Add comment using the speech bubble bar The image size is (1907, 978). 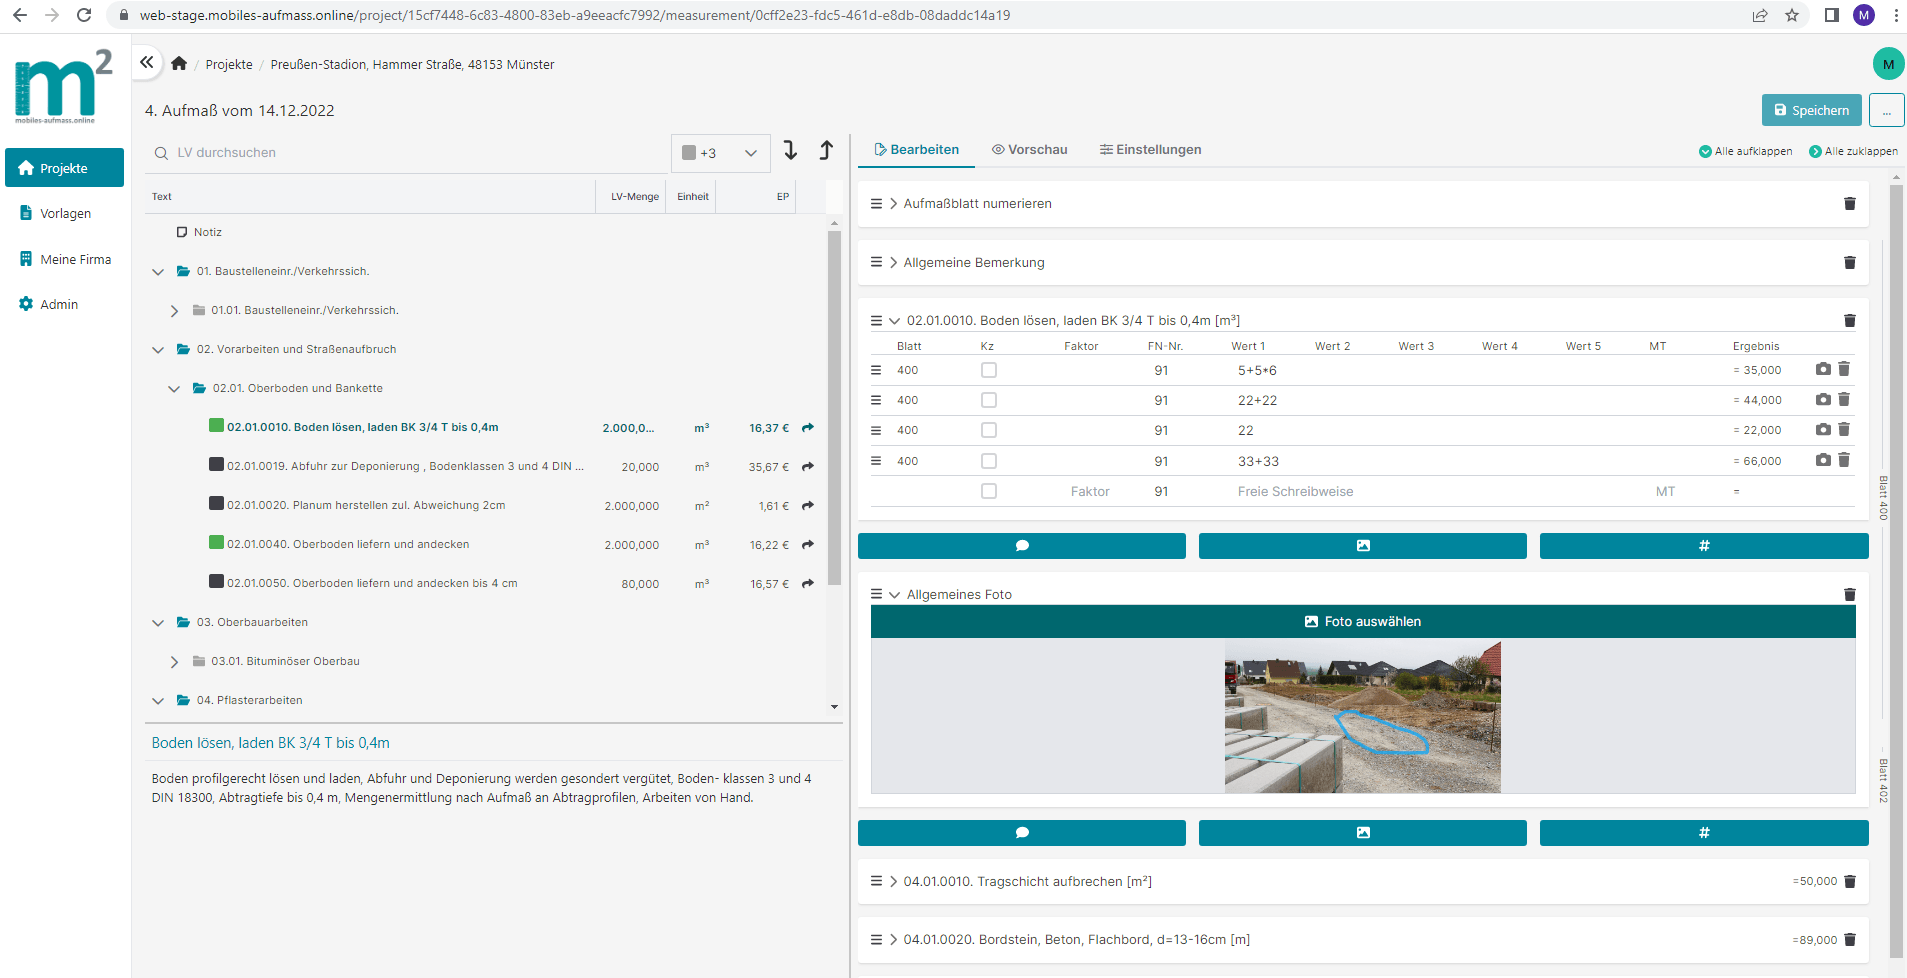coord(1021,546)
